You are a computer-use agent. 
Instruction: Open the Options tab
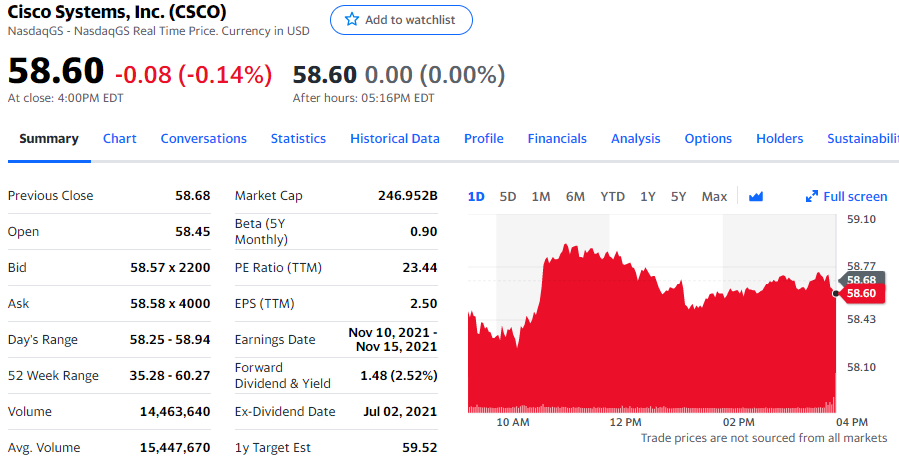point(708,139)
